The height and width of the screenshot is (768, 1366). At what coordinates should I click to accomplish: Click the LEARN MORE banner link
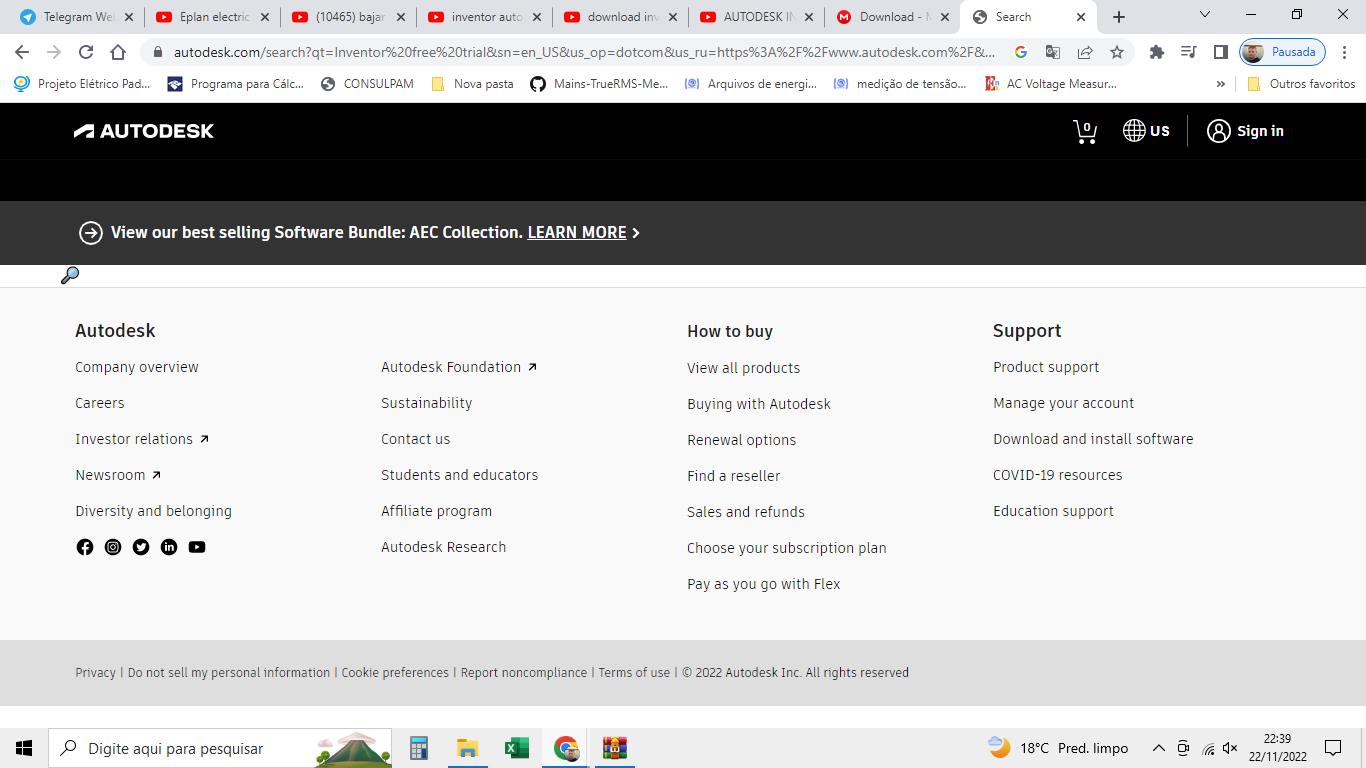[x=577, y=232]
